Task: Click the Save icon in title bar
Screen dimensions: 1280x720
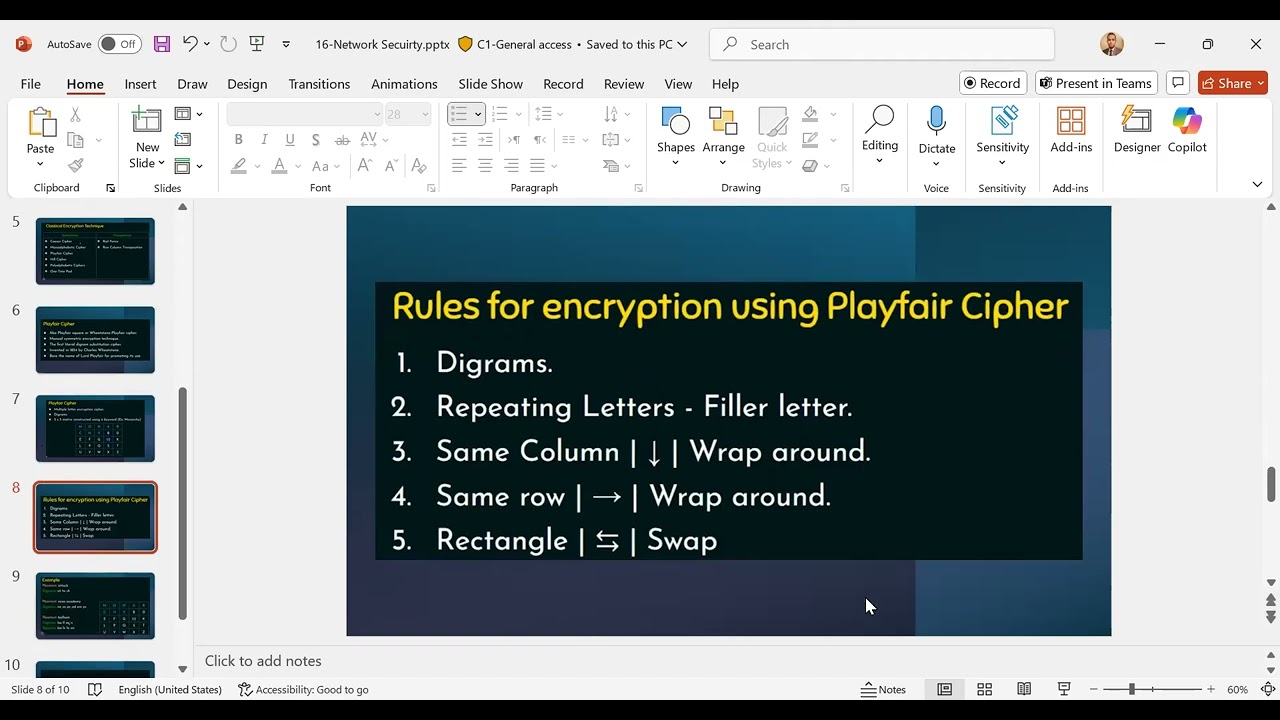Action: pyautogui.click(x=162, y=44)
